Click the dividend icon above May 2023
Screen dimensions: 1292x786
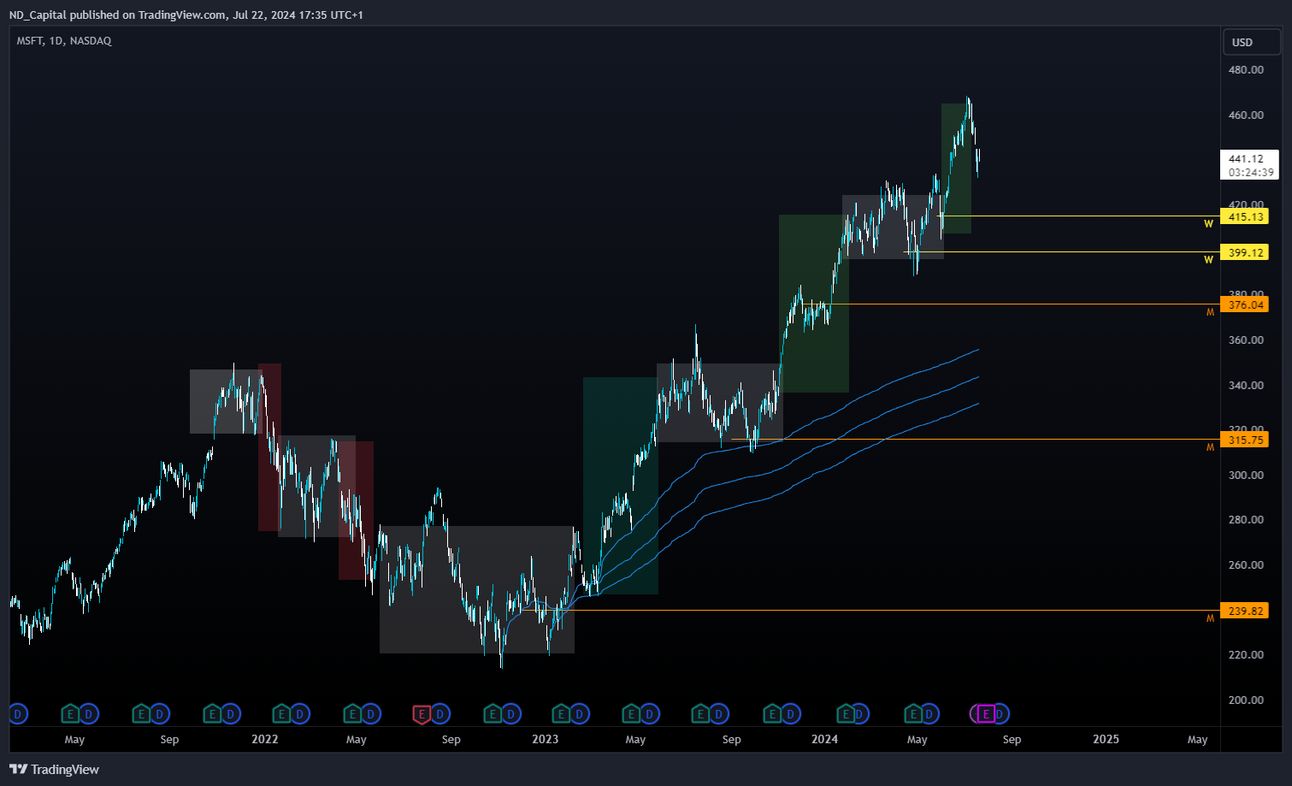click(650, 713)
